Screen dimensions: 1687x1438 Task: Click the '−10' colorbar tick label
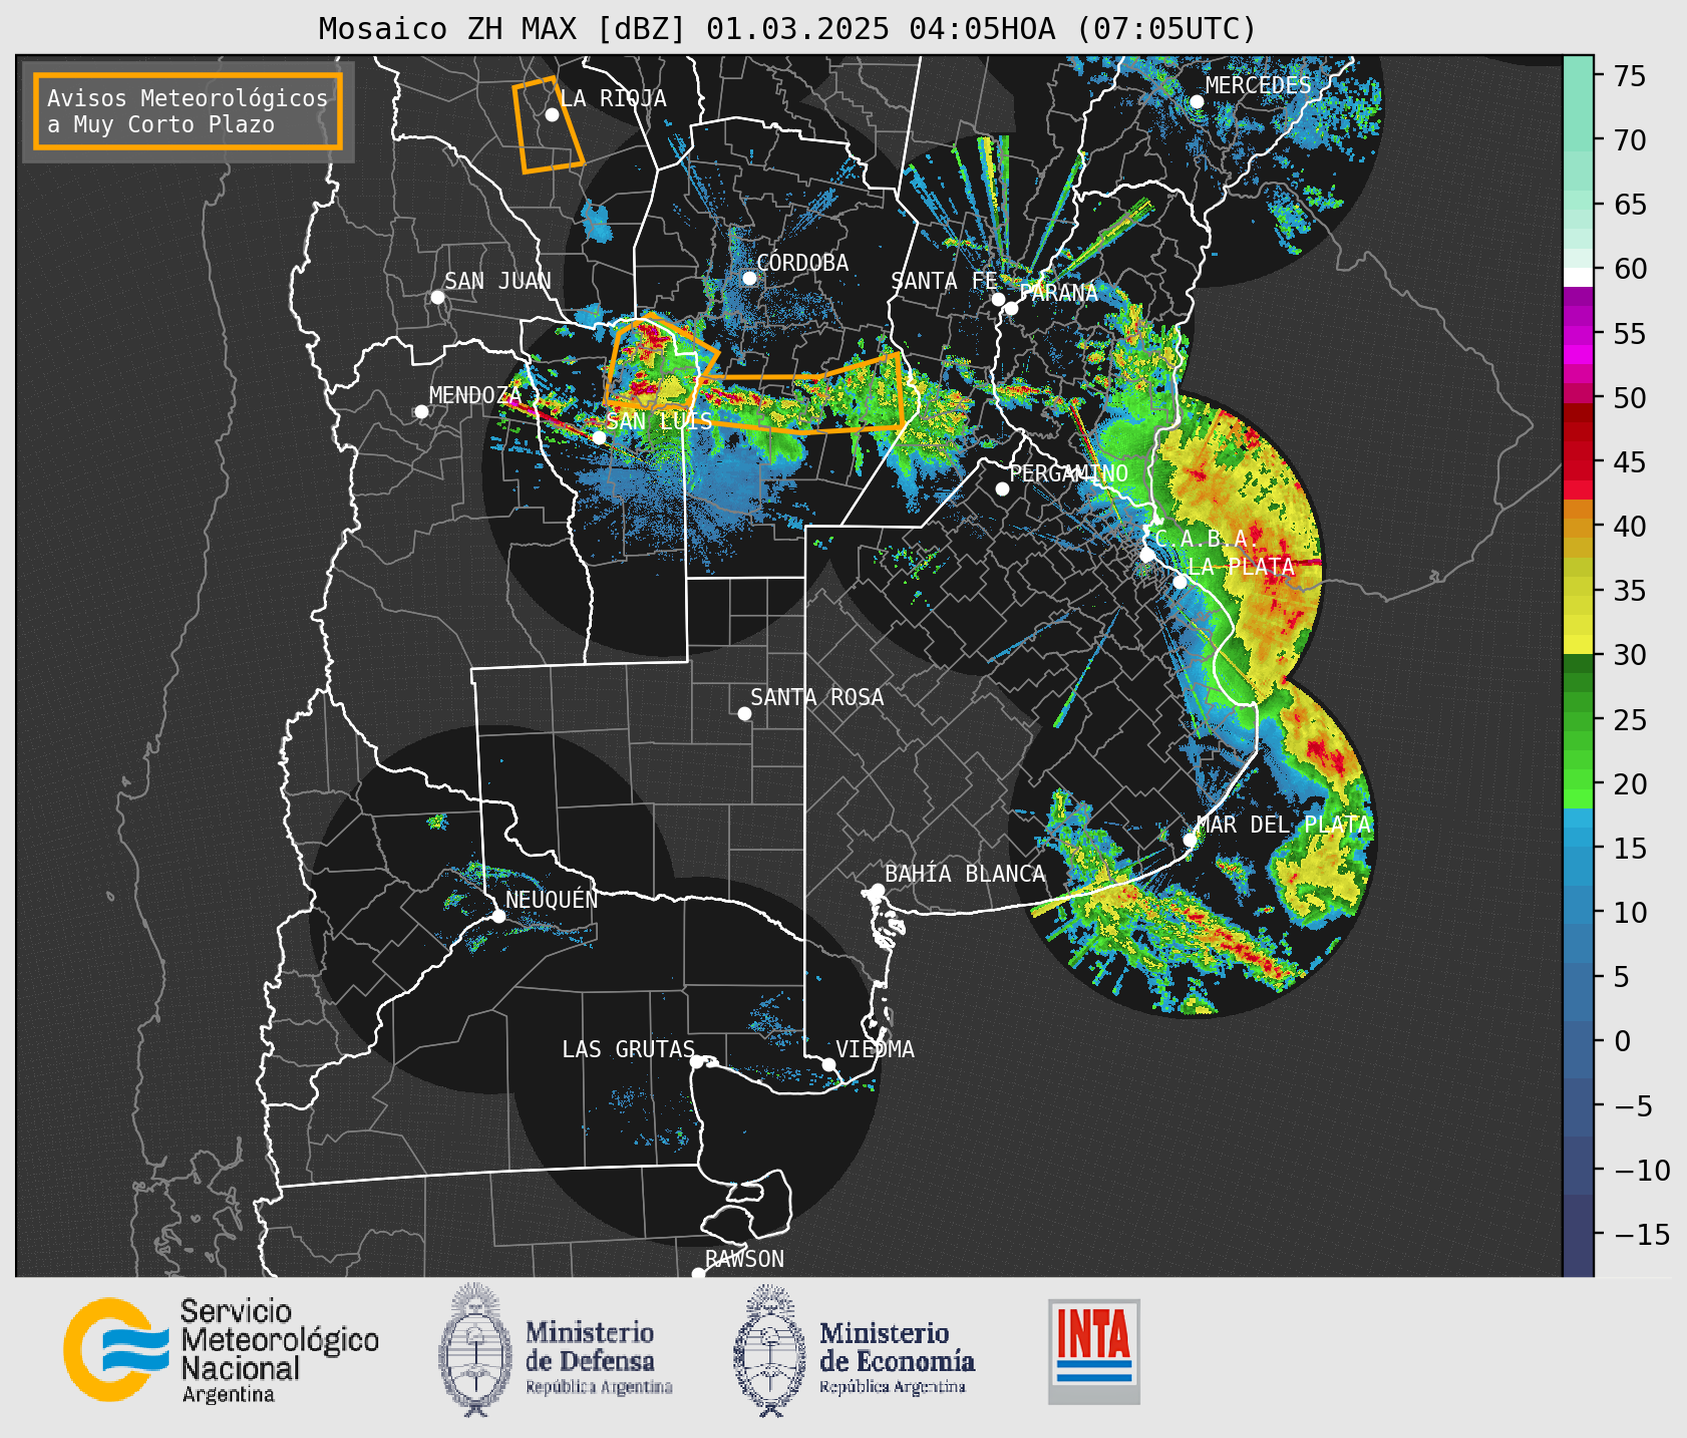[x=1642, y=1171]
